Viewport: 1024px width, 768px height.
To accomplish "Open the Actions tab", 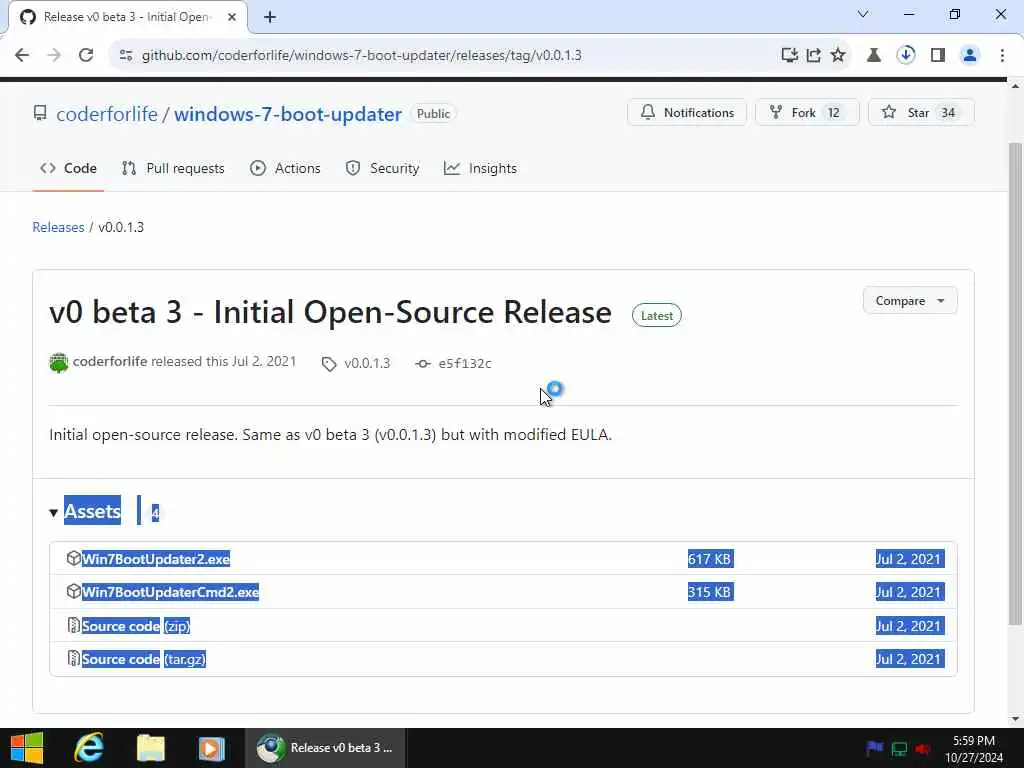I will tap(285, 168).
